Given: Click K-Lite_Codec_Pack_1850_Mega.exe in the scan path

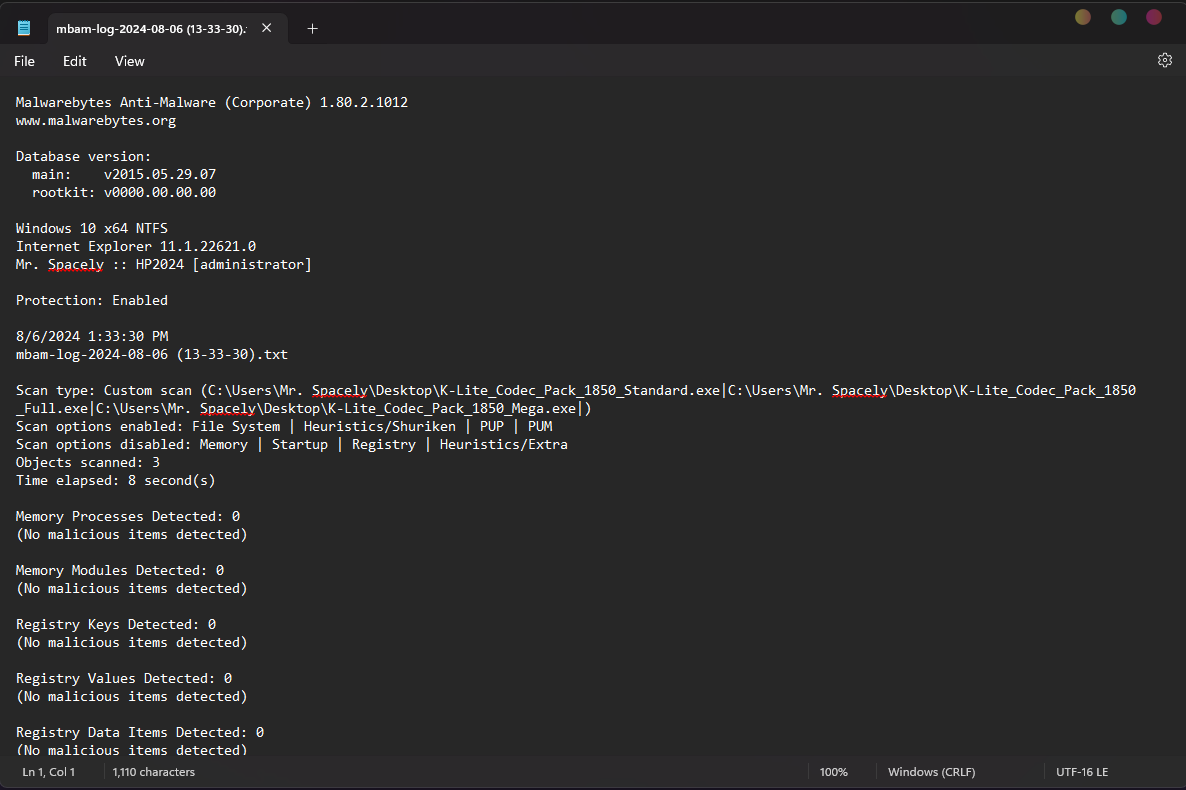Looking at the screenshot, I should [452, 409].
